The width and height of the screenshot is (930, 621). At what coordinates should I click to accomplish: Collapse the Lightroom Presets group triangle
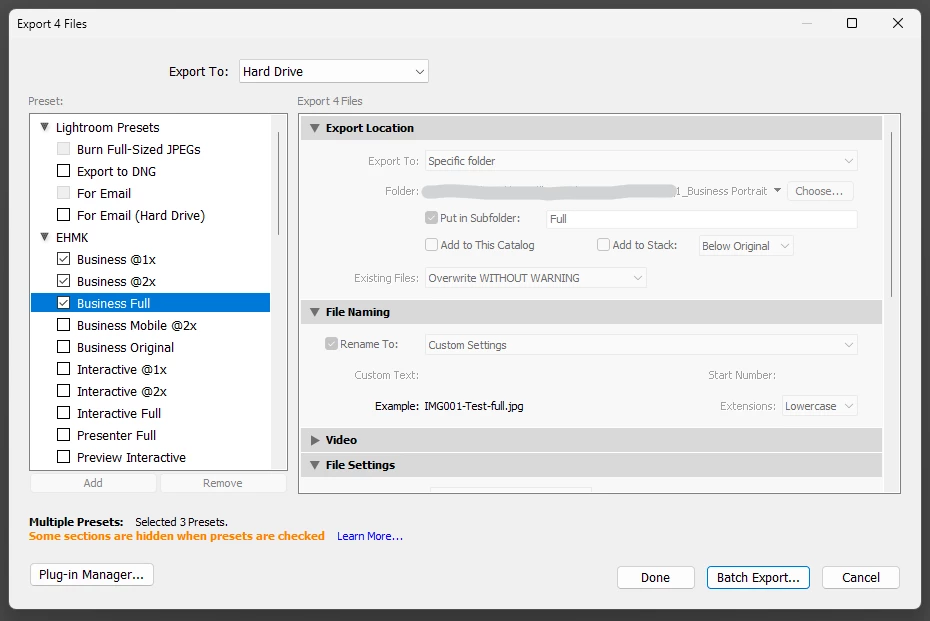44,127
